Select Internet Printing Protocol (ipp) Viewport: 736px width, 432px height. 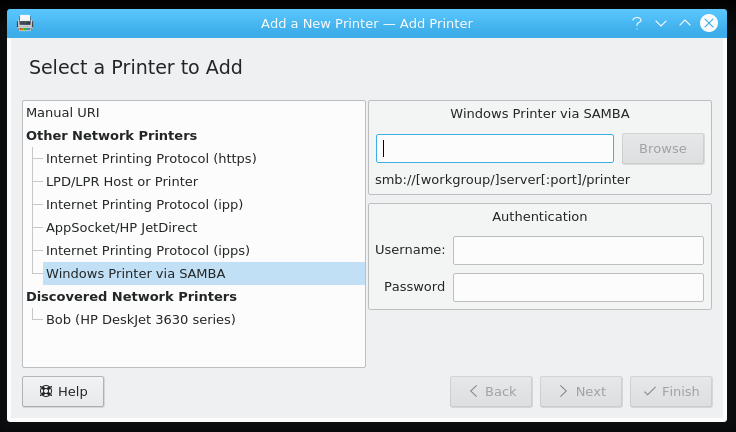[x=144, y=205]
